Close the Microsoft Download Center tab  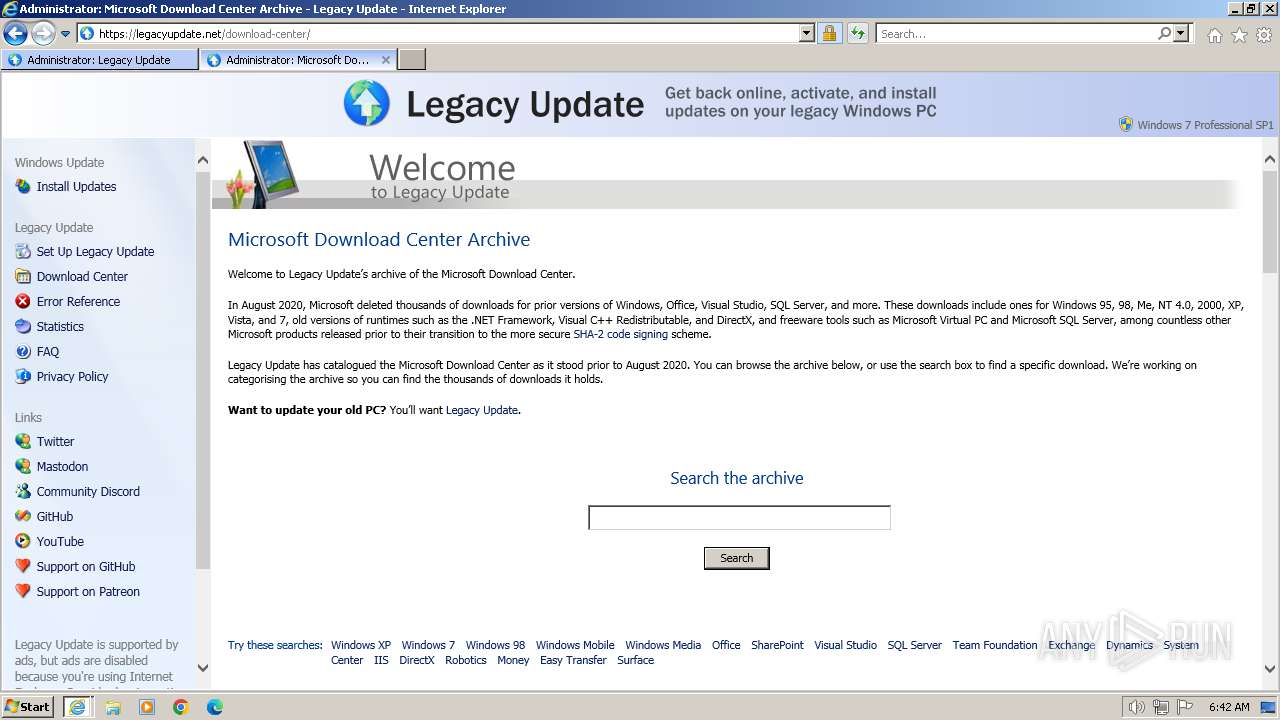[386, 60]
